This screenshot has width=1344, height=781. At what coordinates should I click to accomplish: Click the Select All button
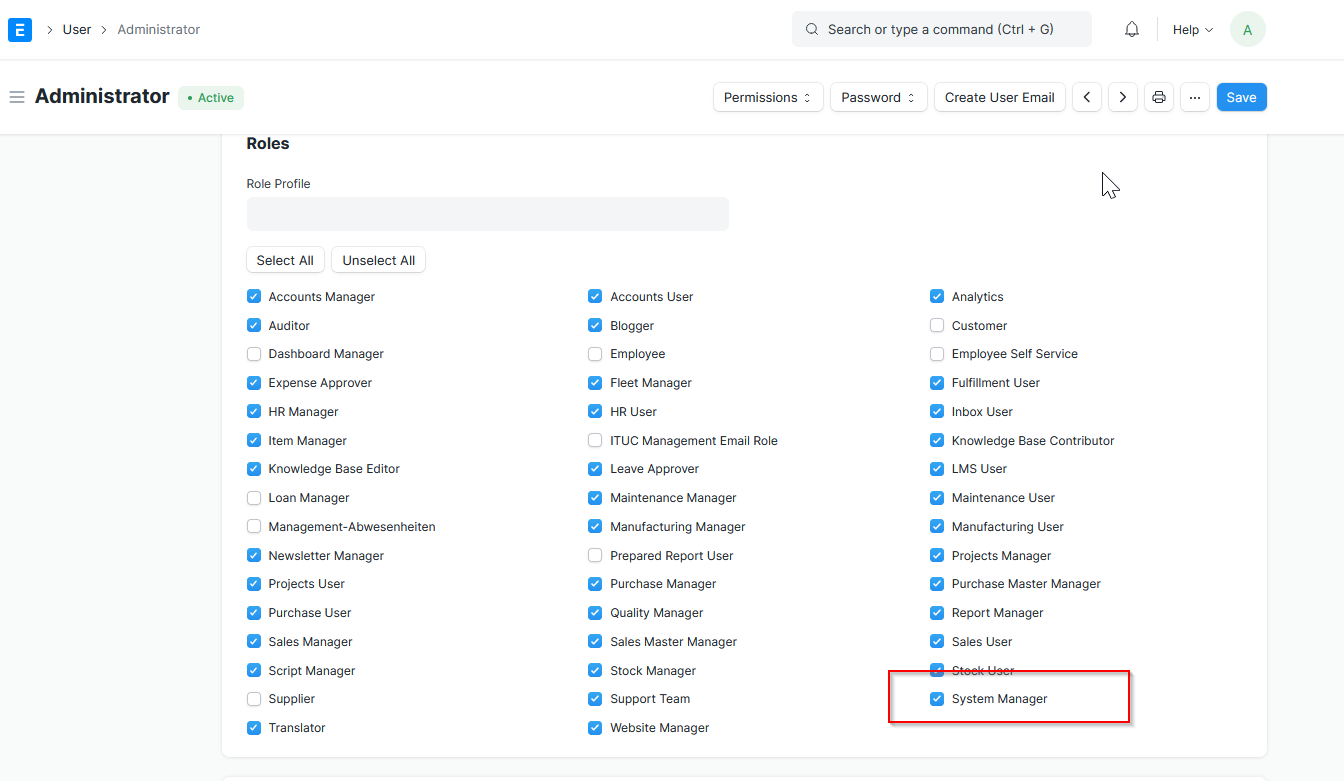pyautogui.click(x=285, y=259)
